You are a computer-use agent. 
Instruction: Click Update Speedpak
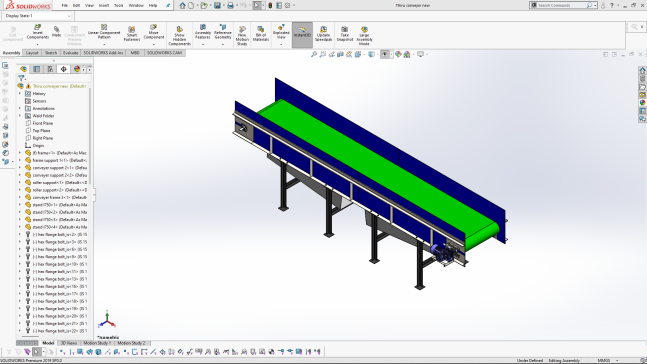[324, 34]
